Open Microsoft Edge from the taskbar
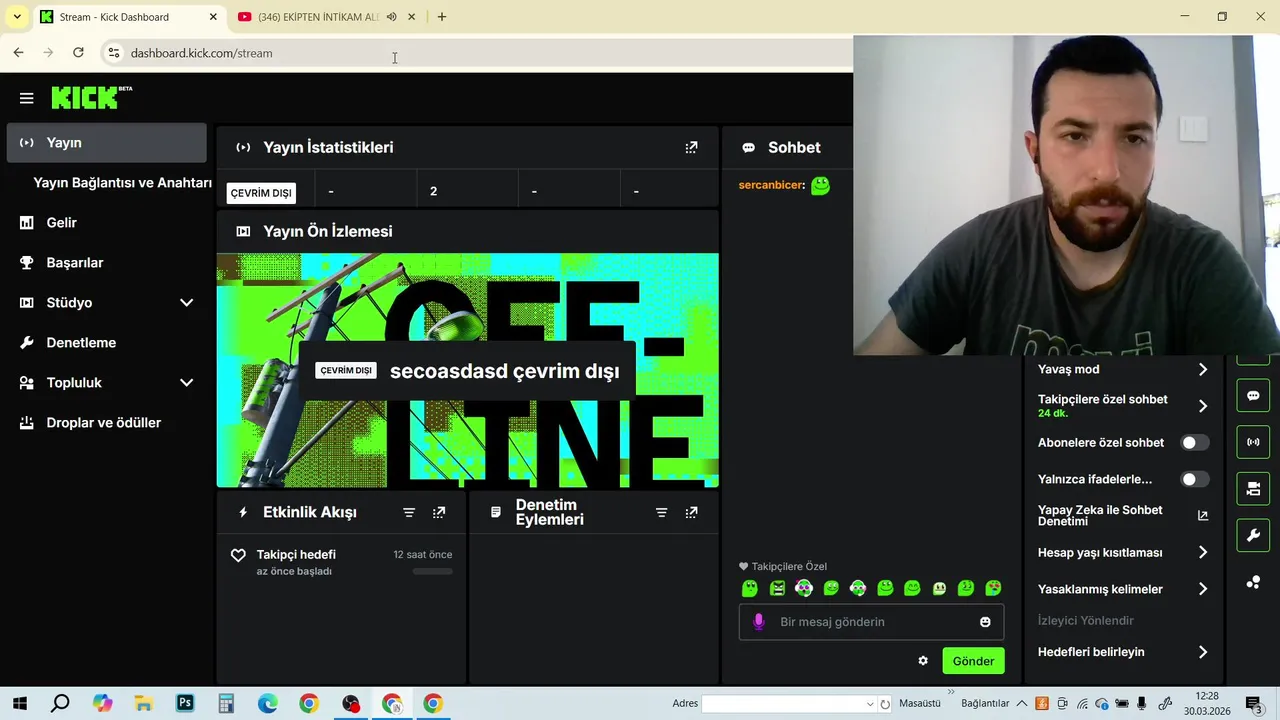 (x=267, y=703)
